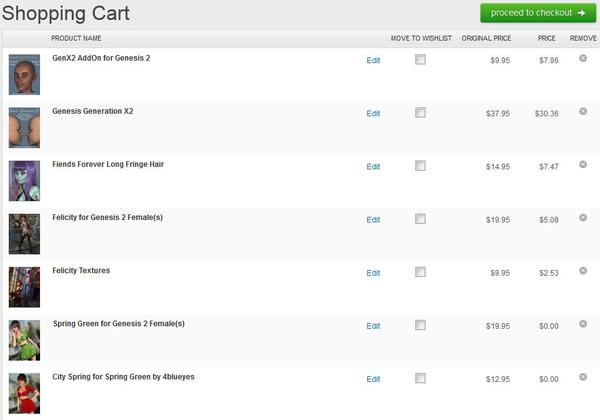Image resolution: width=600 pixels, height=420 pixels.
Task: Remove Genesis Generation X2 using its X icon
Action: tap(583, 111)
